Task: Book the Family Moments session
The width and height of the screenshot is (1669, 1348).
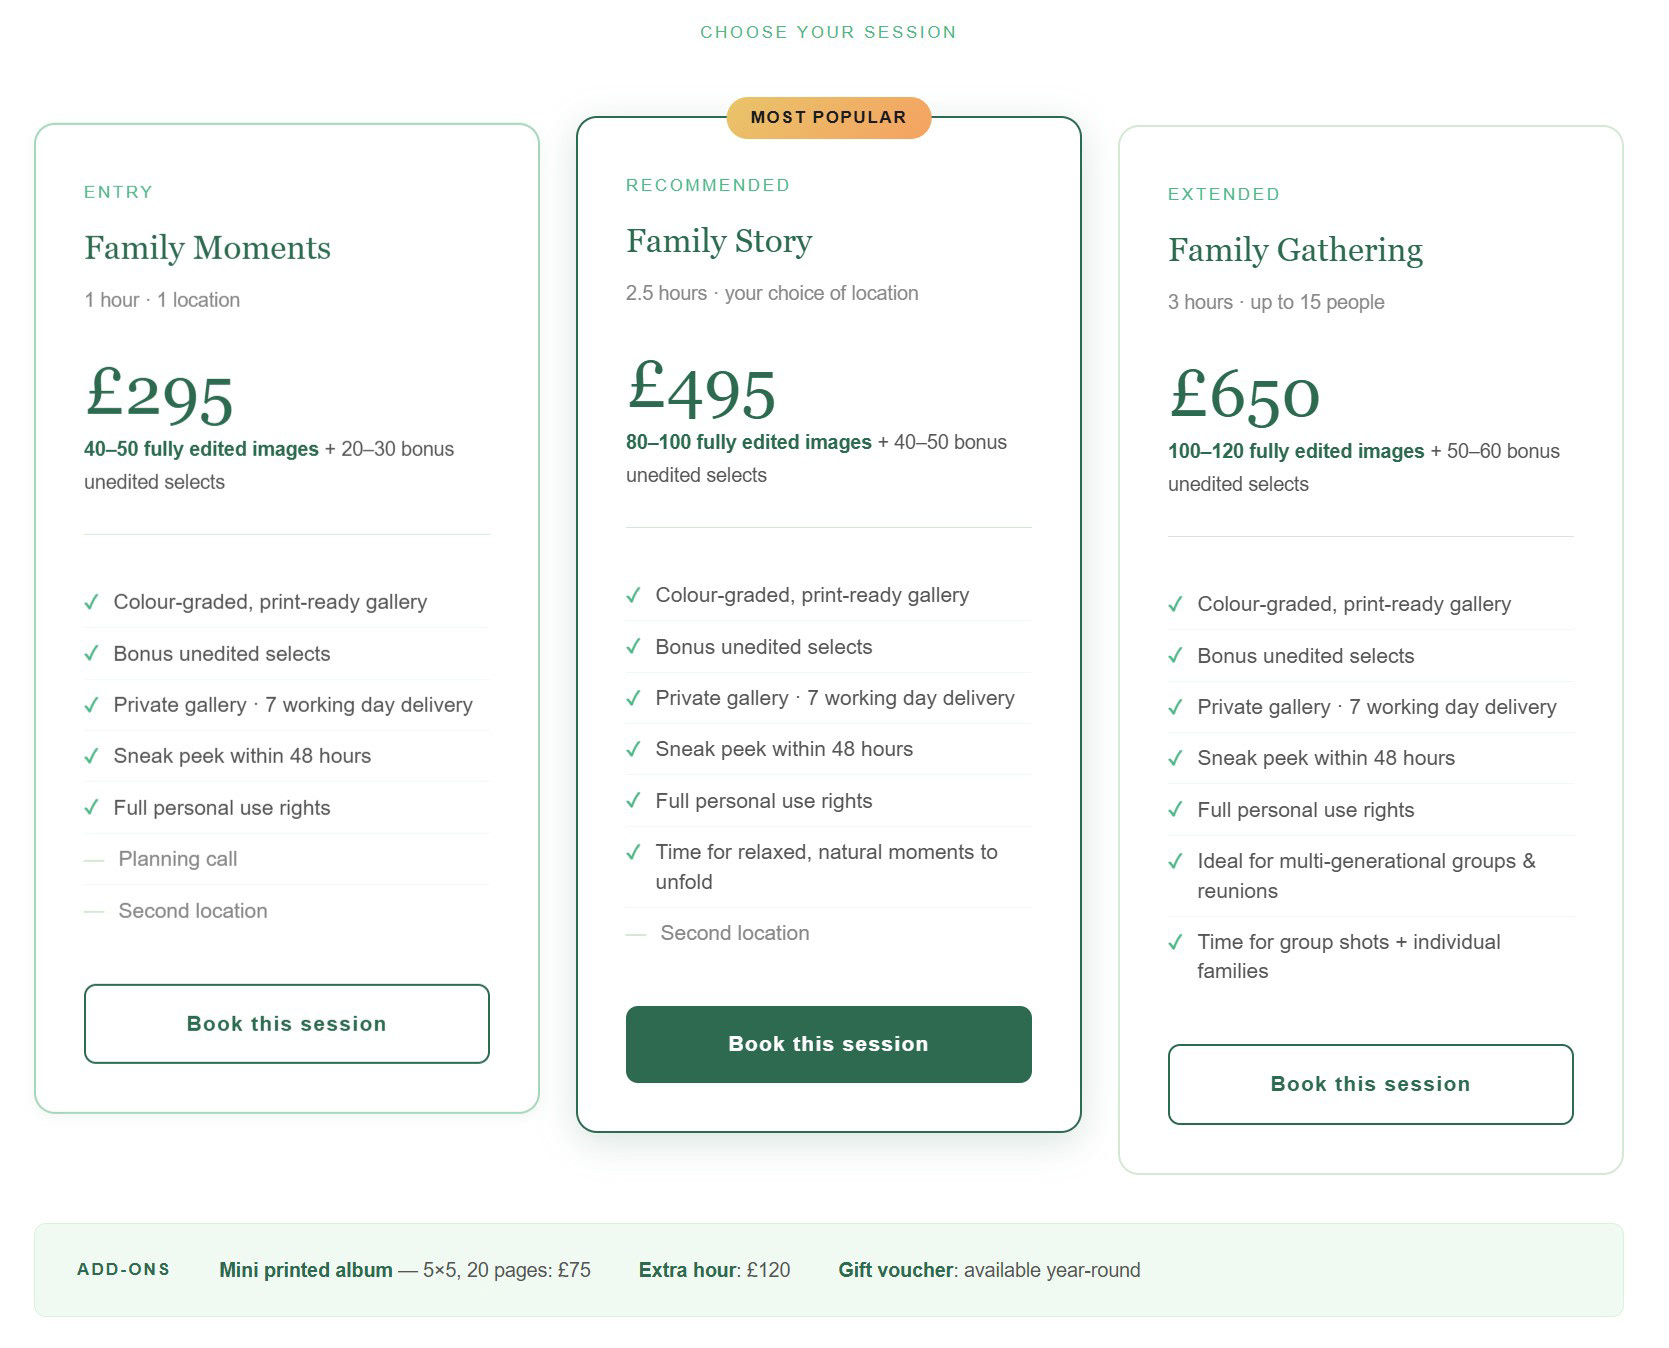Action: tap(286, 1024)
